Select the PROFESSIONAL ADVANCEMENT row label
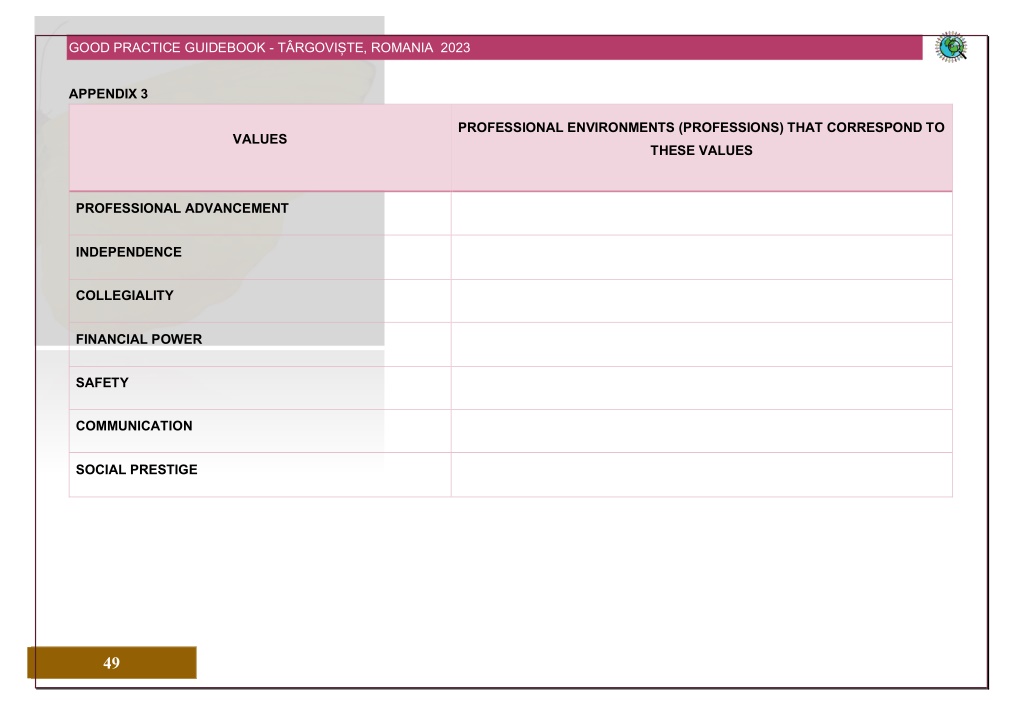 182,208
